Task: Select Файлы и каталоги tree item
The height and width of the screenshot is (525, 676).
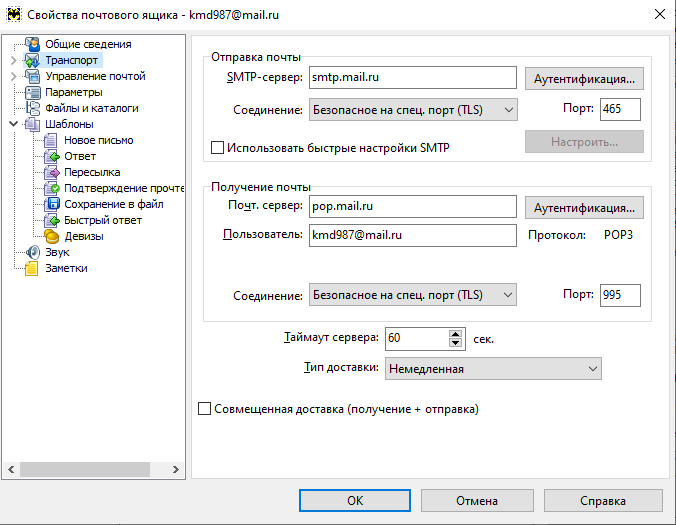Action: tap(92, 108)
